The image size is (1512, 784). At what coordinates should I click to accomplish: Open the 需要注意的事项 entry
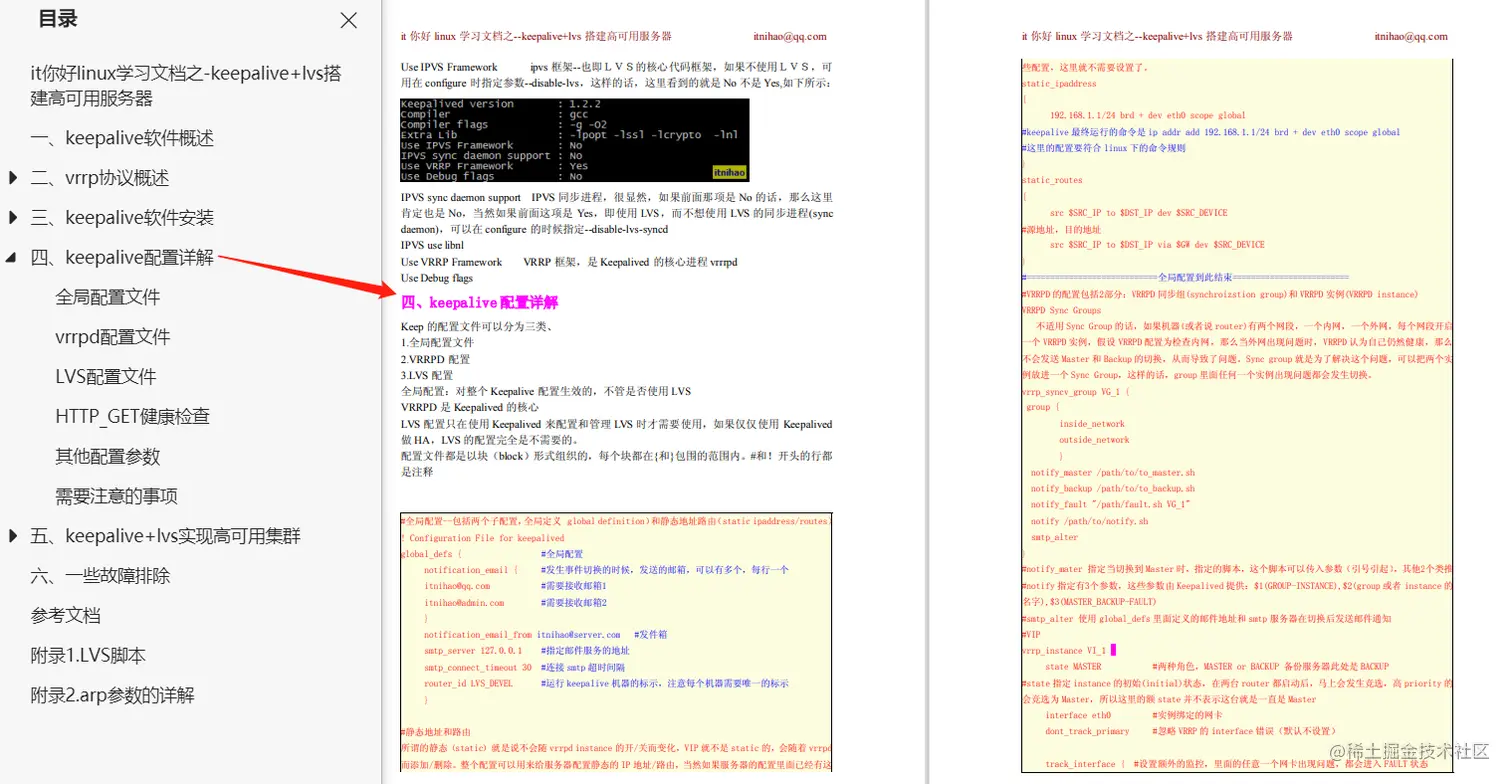tap(117, 496)
